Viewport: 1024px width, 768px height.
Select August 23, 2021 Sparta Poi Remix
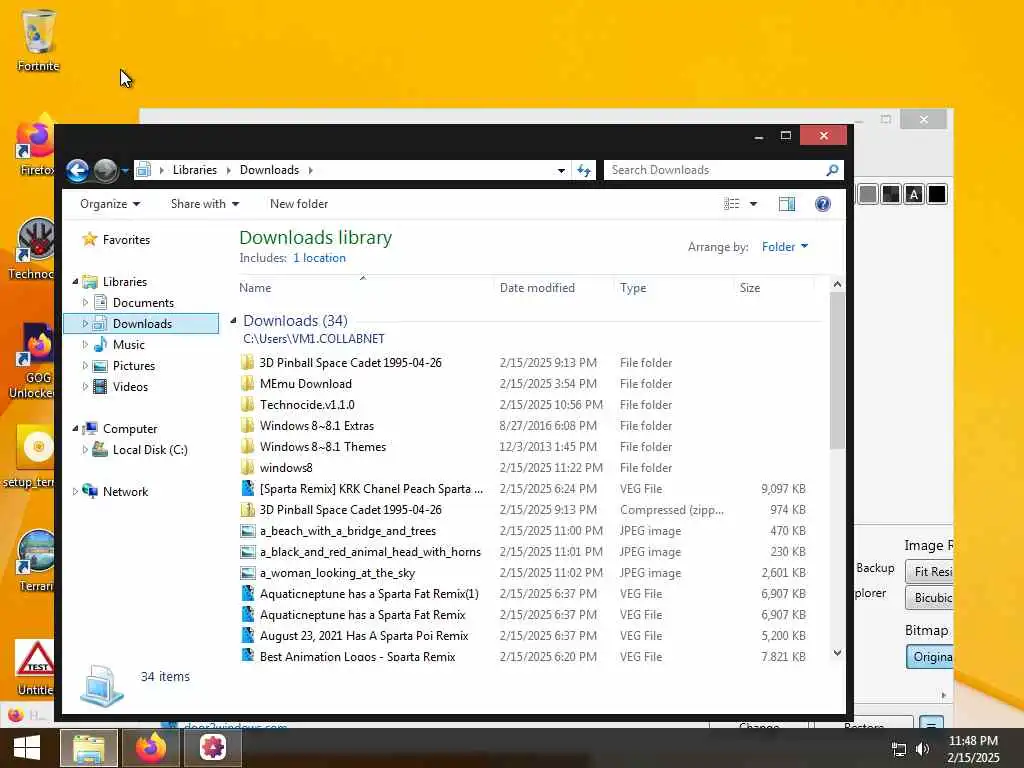pyautogui.click(x=364, y=635)
